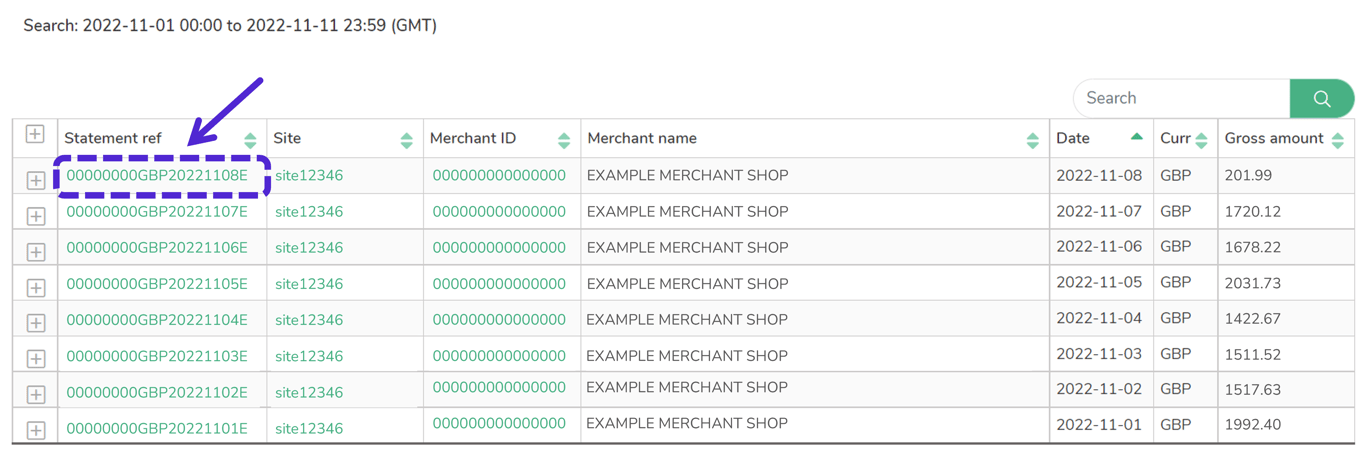Click Merchant ID link in 2022-11-01 row
The height and width of the screenshot is (454, 1366).
(x=499, y=424)
